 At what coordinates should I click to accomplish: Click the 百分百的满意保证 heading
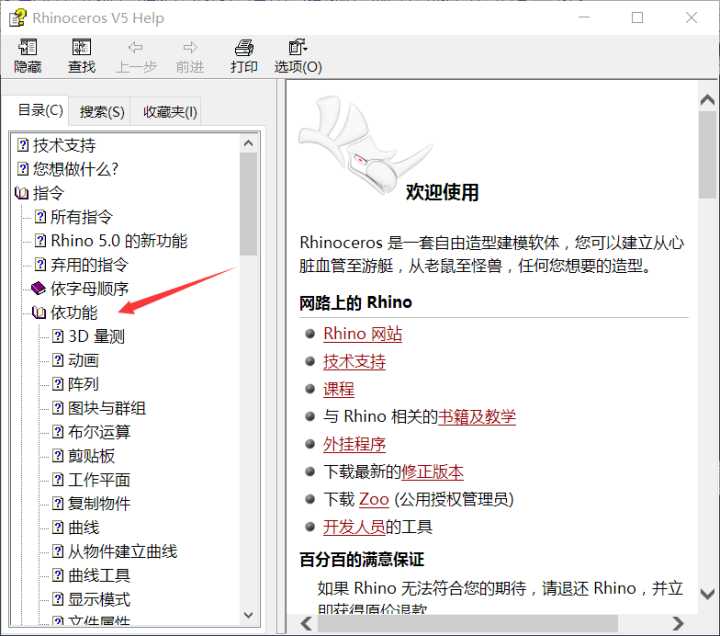(362, 559)
